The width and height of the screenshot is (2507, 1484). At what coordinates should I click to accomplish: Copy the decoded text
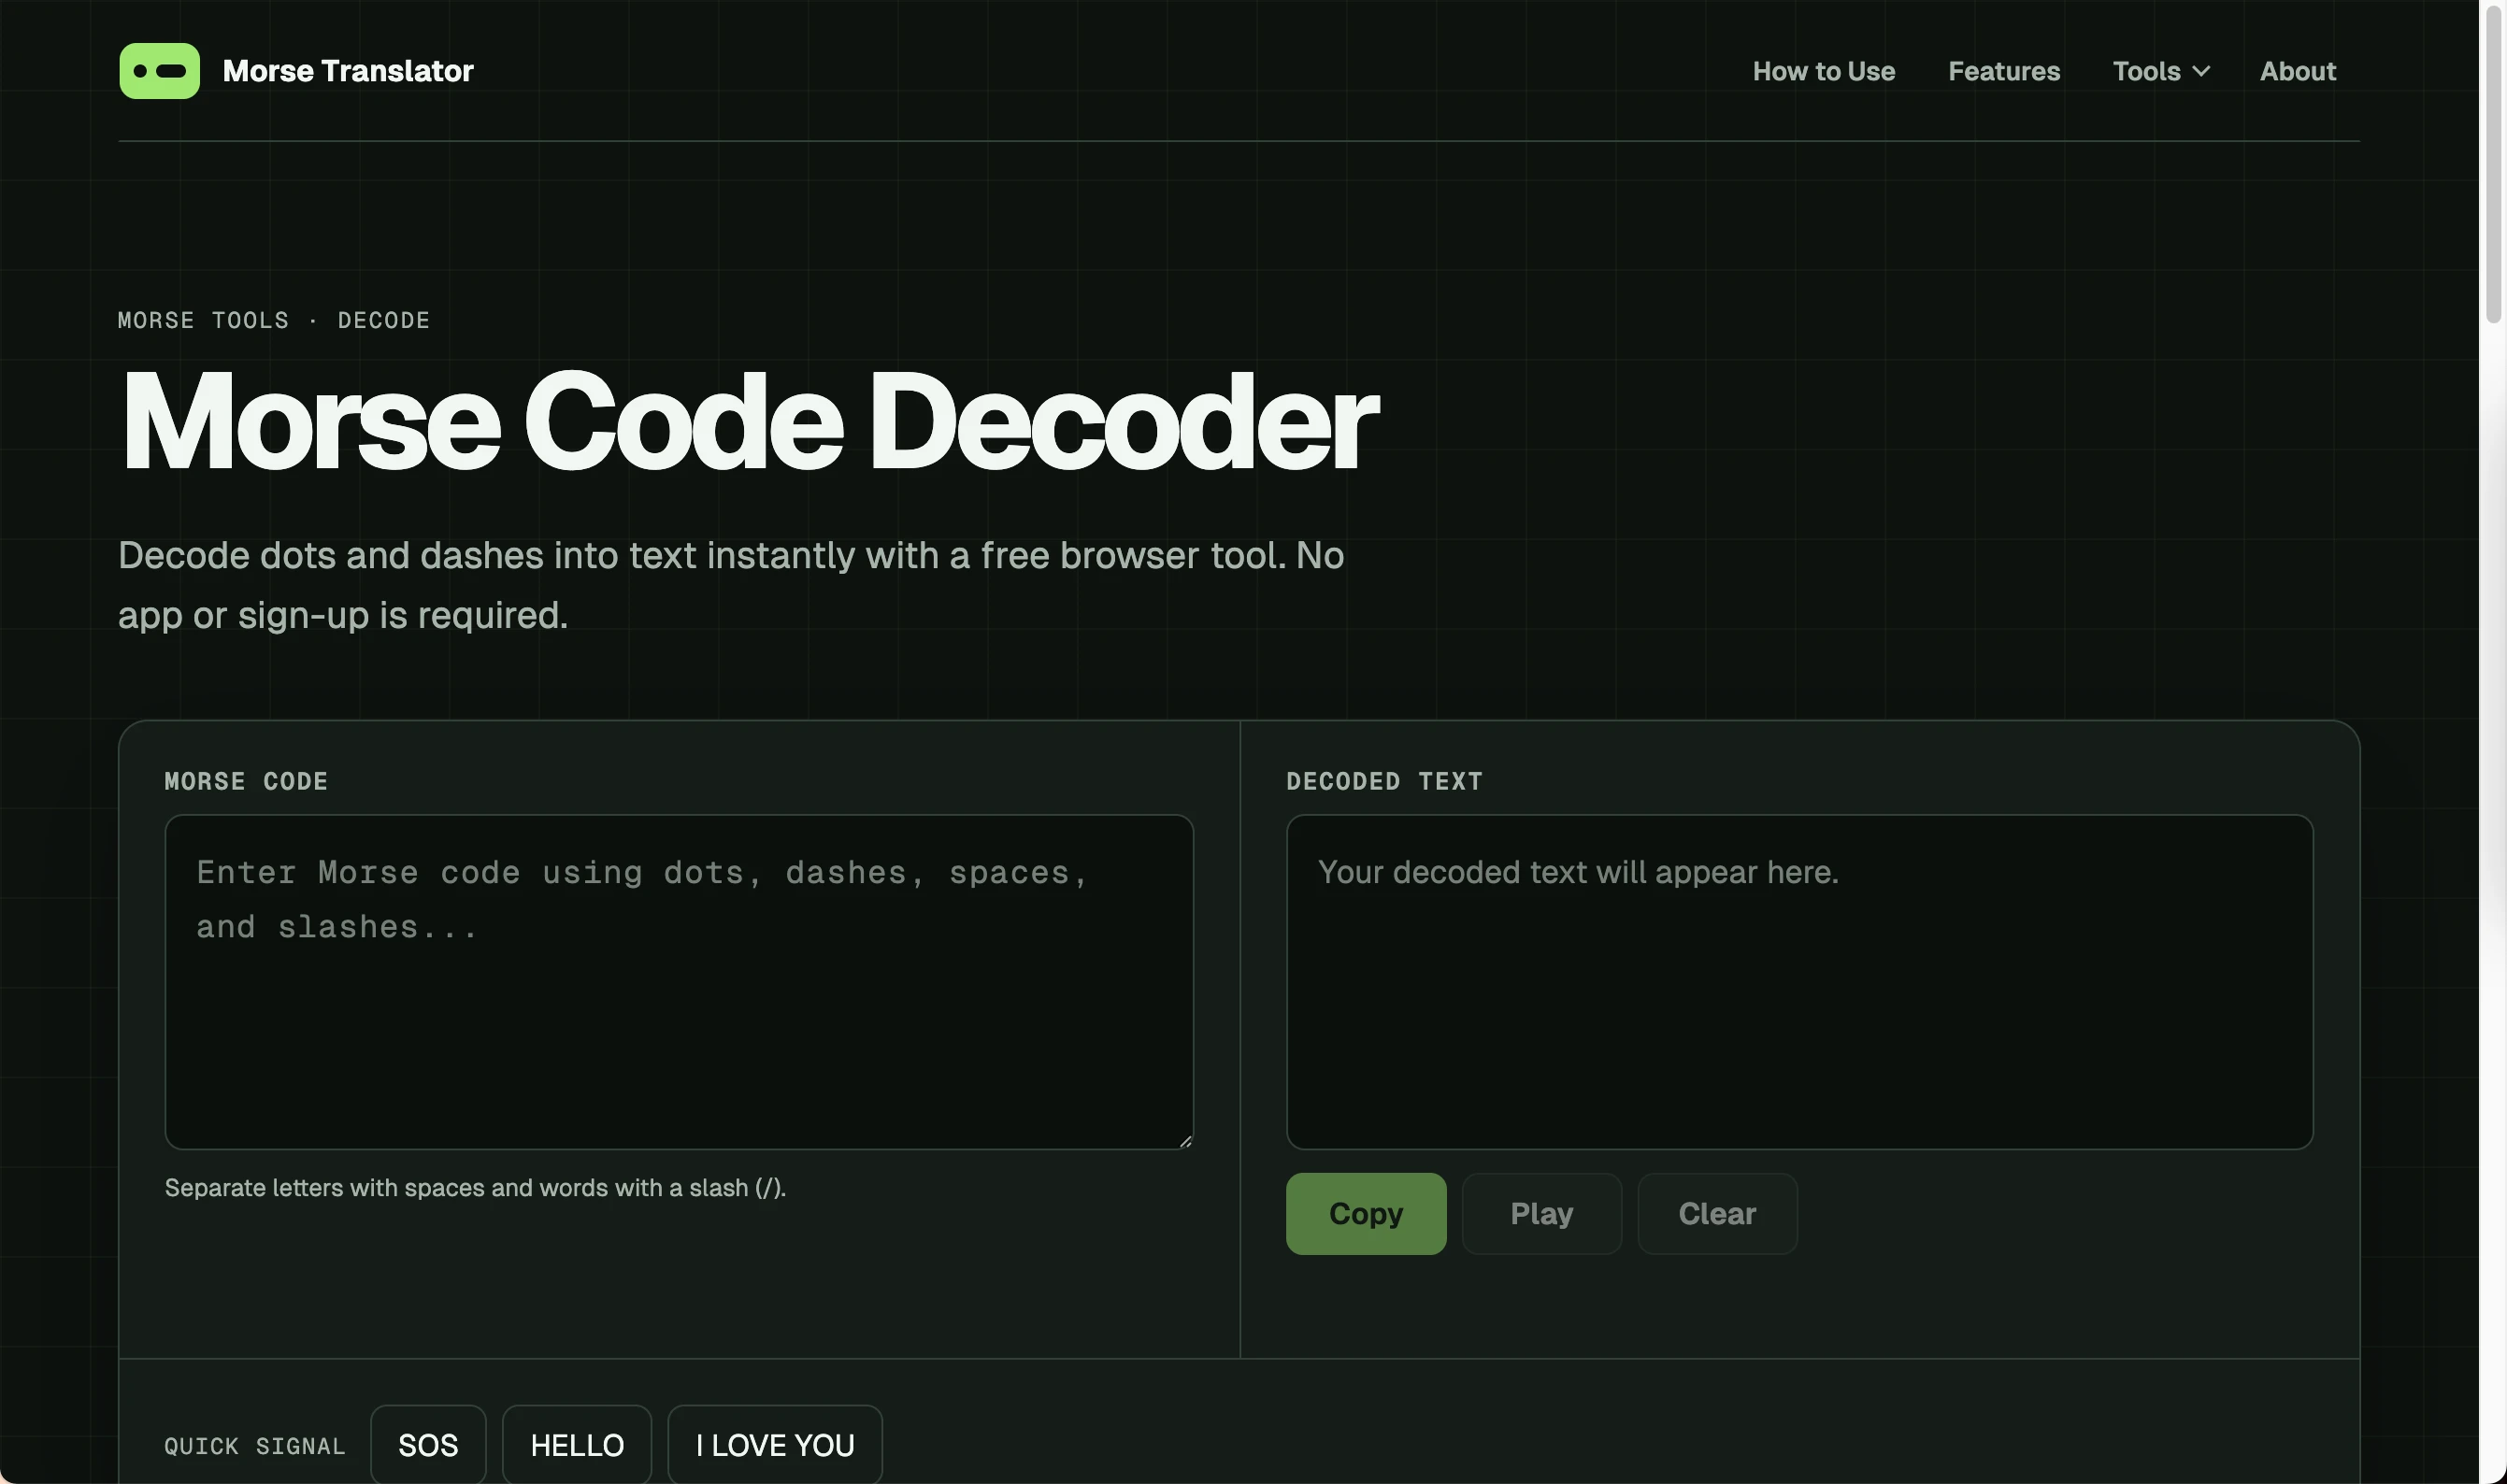click(1366, 1213)
